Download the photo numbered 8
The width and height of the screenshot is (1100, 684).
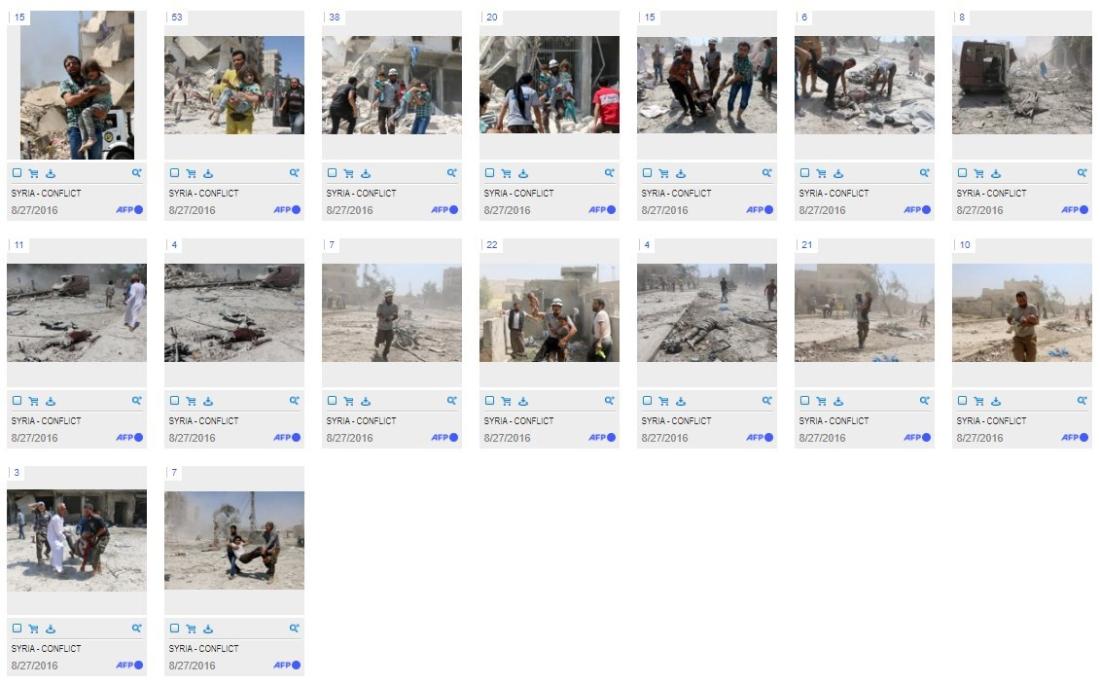click(995, 173)
